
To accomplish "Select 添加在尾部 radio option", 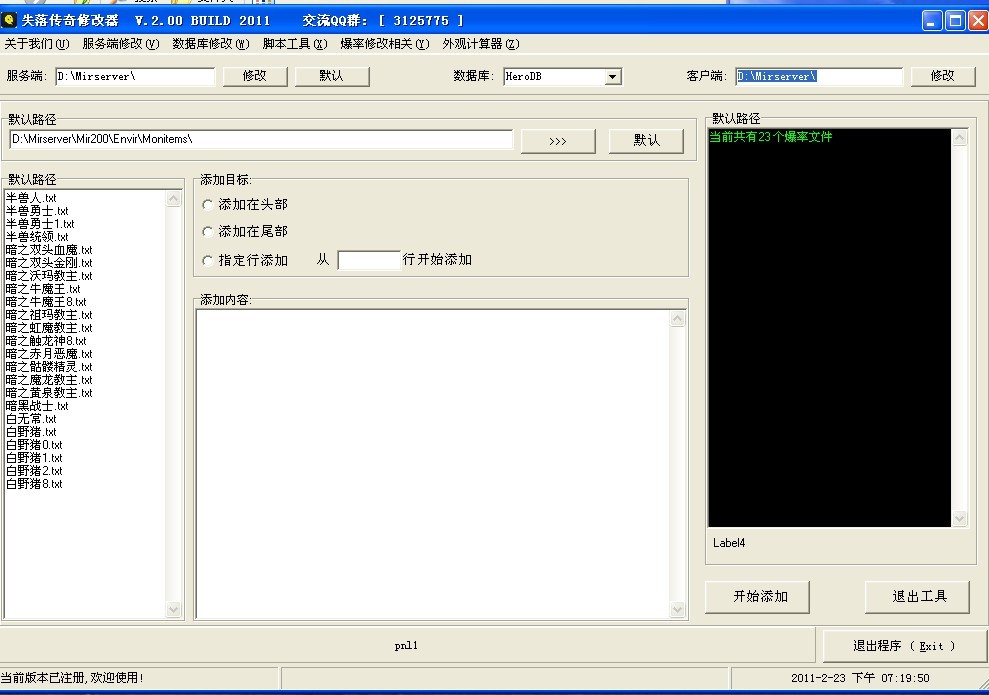I will point(208,232).
